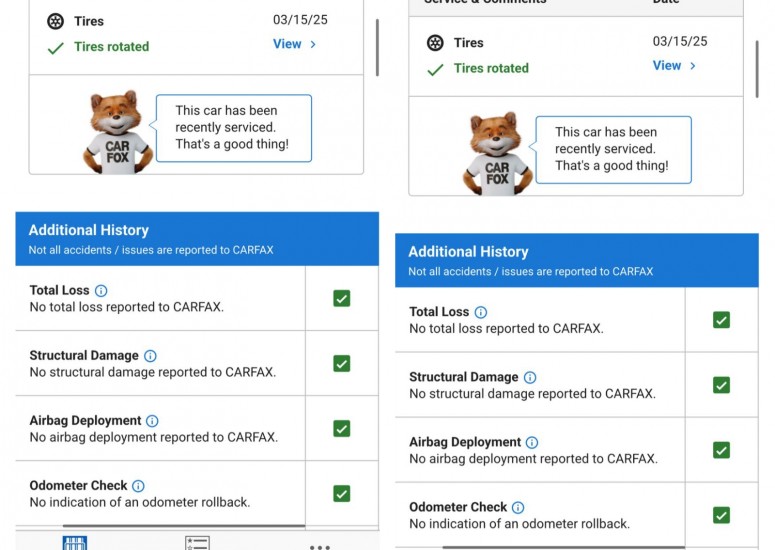Click 'No structural damage reported' text, left screenshot
This screenshot has width=775, height=550.
coord(153,373)
